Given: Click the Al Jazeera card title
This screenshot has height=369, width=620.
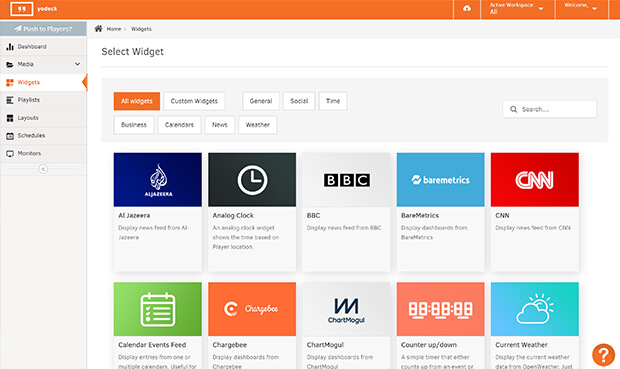Looking at the screenshot, I should (134, 216).
